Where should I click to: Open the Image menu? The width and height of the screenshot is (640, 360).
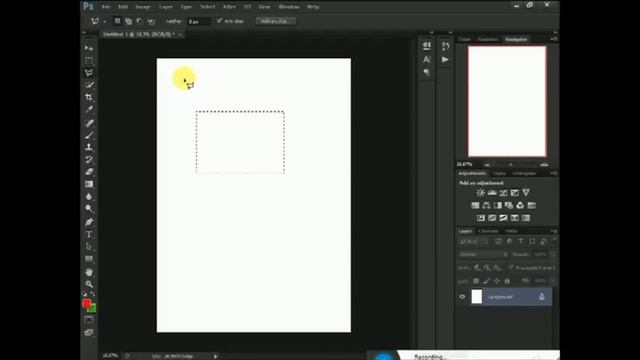click(143, 7)
